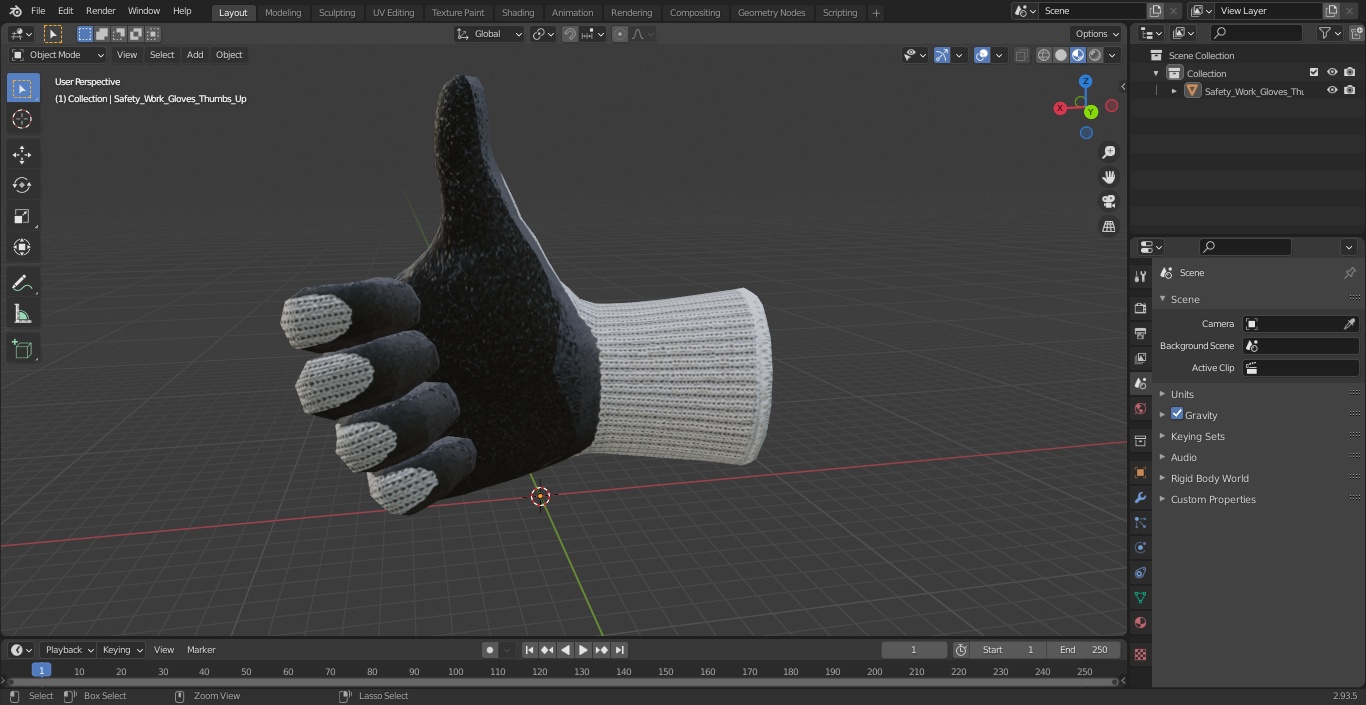Click the viewport pan hand icon
The image size is (1366, 705).
tap(1109, 177)
